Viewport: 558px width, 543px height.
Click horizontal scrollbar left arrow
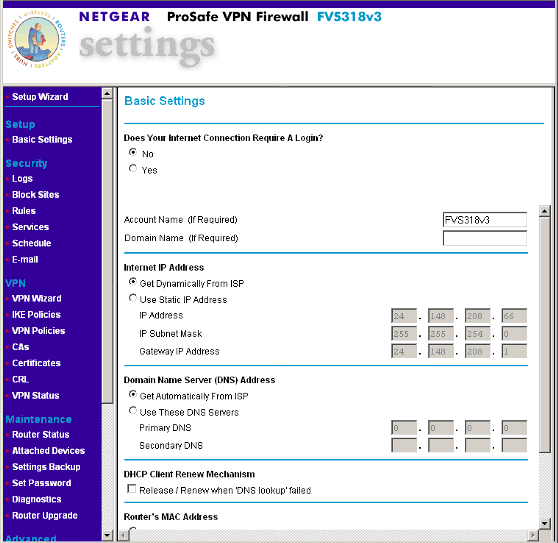123,535
